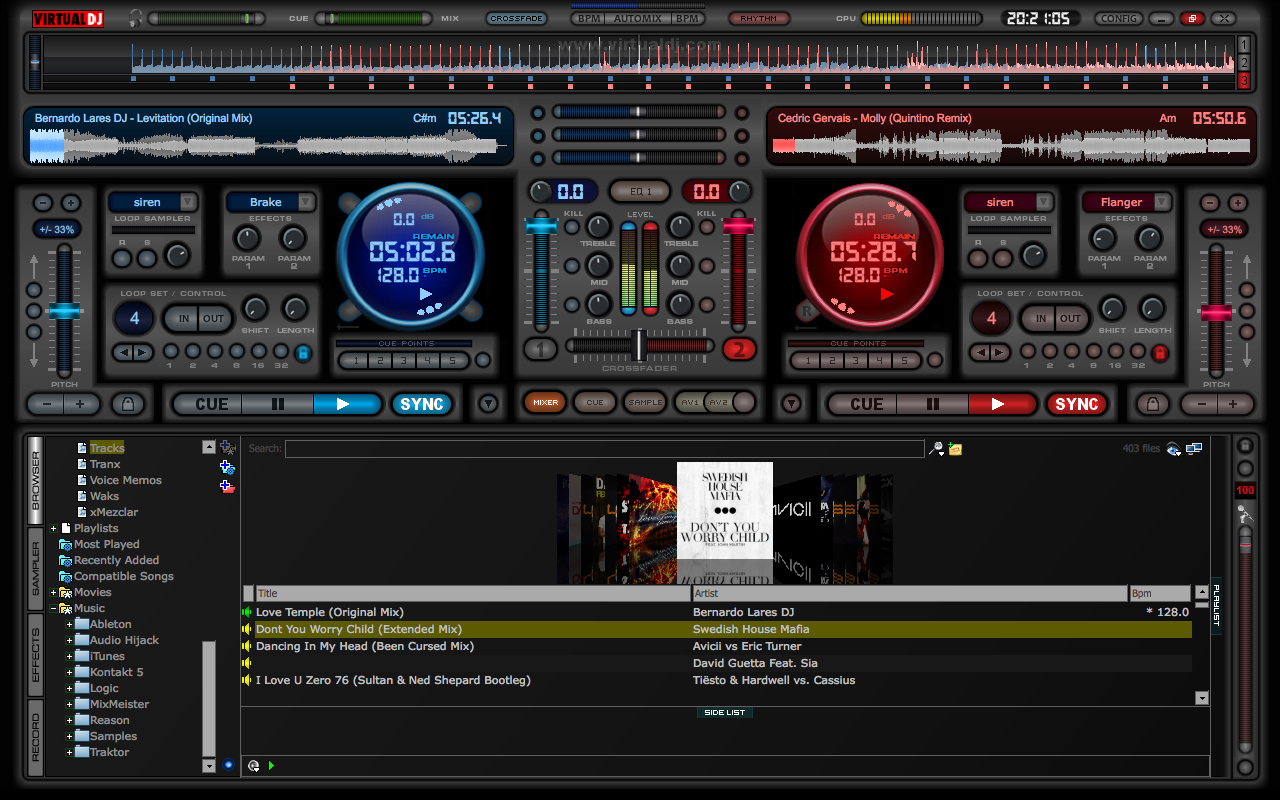Select the MIXER center panel tab

(545, 402)
